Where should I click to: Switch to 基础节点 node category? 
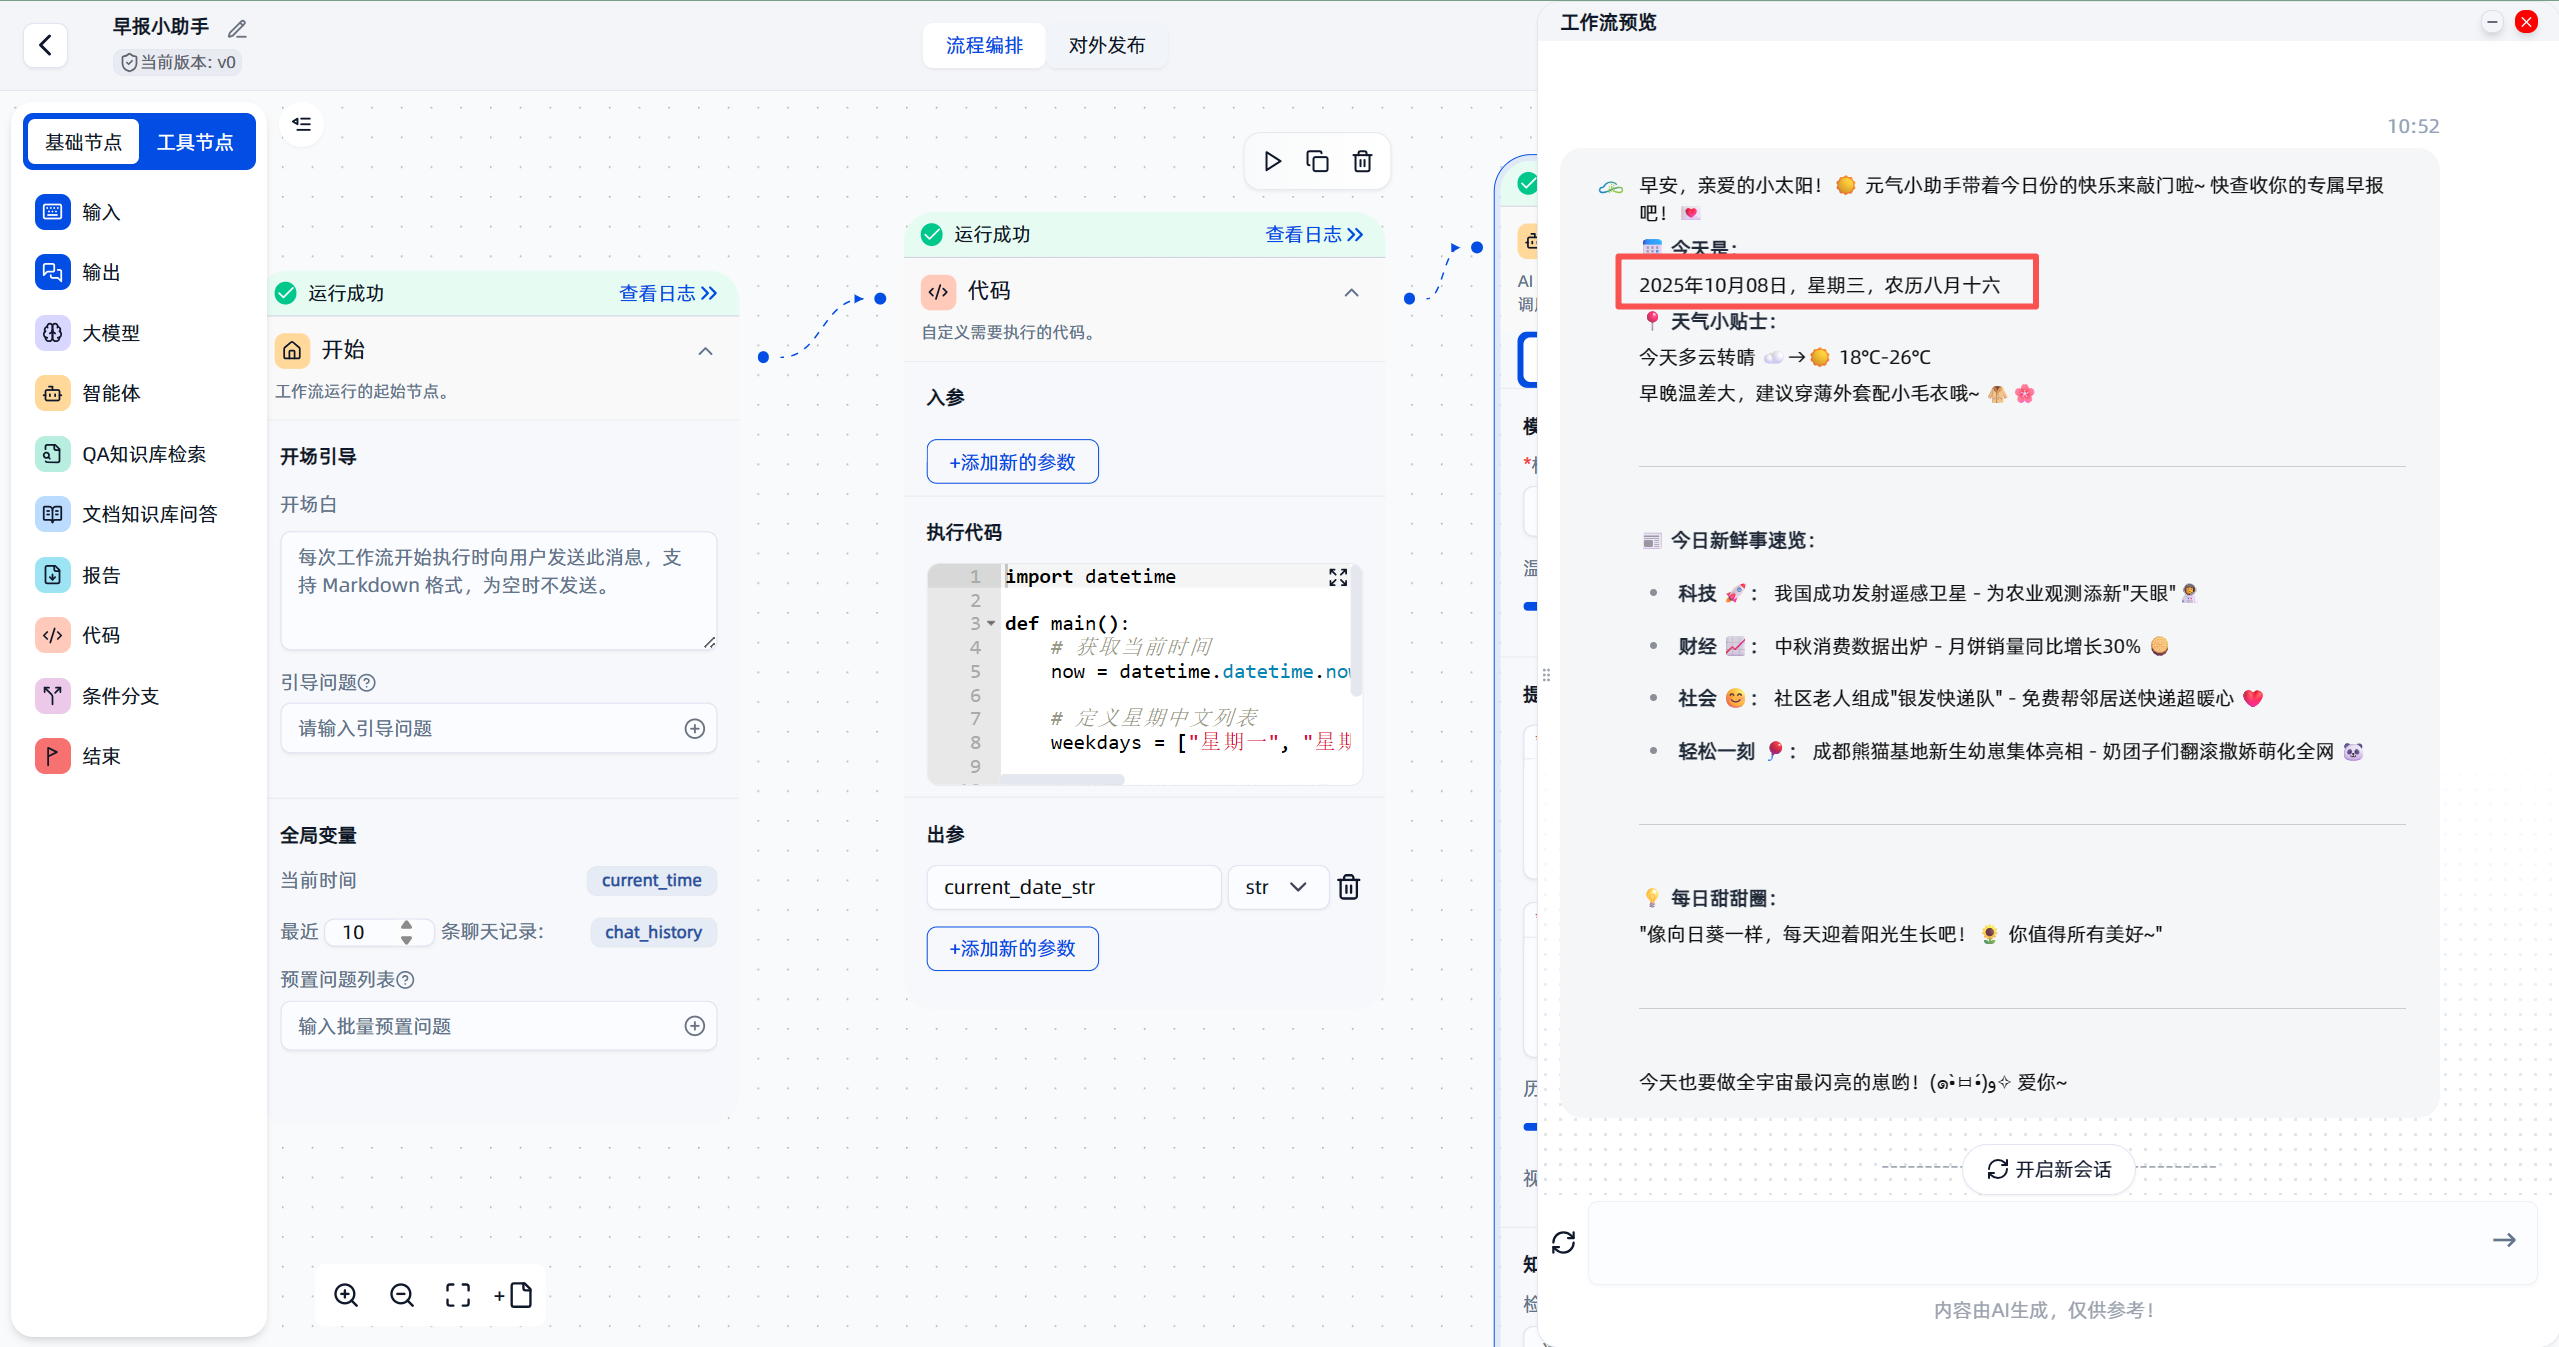[84, 142]
